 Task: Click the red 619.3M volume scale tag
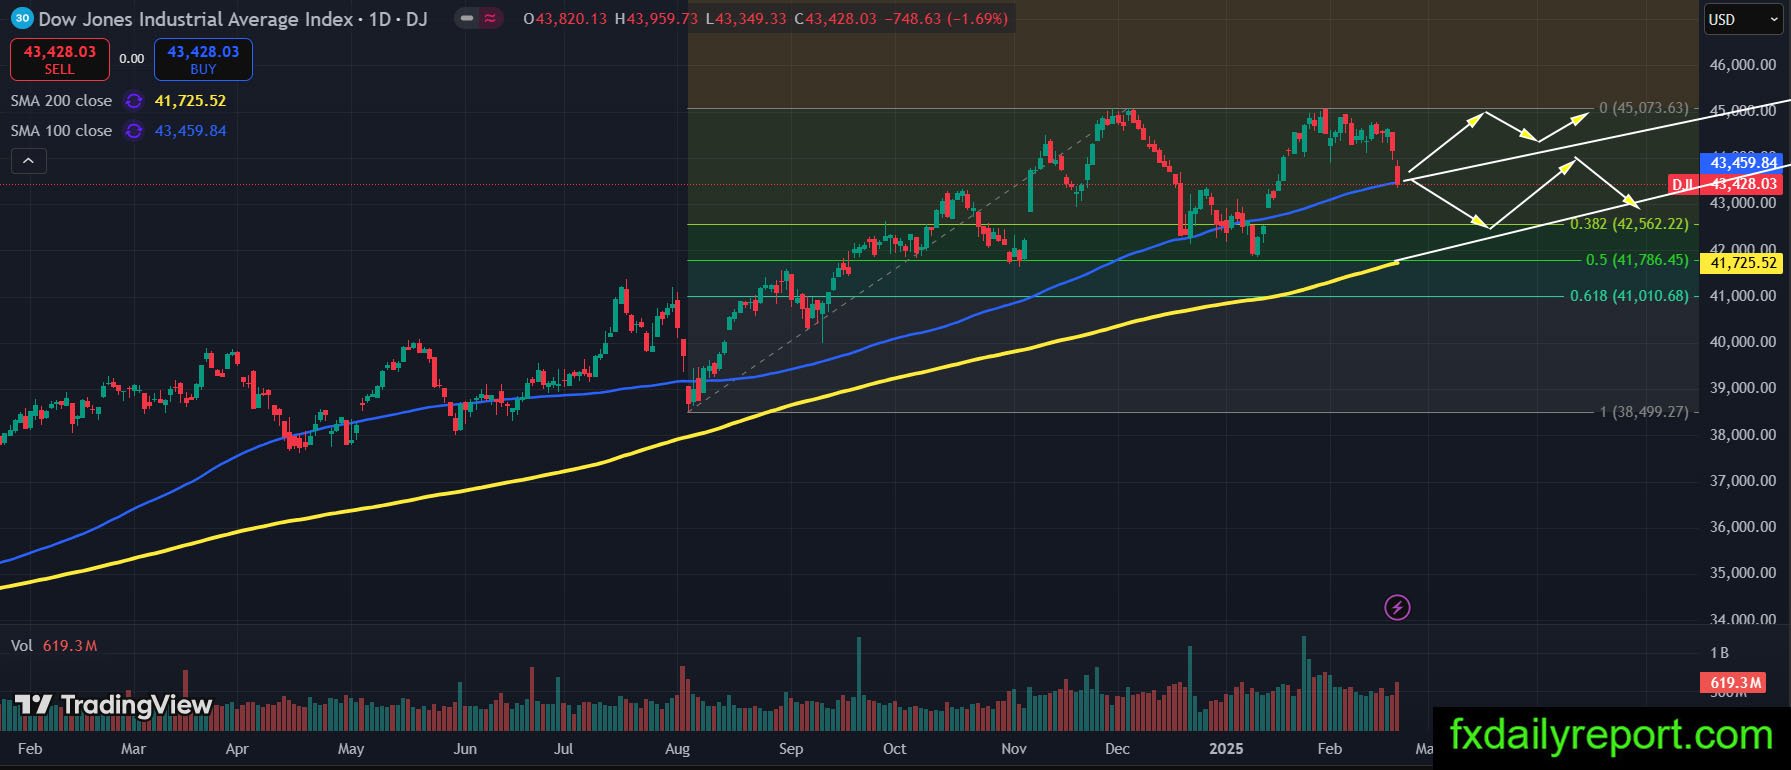(1735, 683)
